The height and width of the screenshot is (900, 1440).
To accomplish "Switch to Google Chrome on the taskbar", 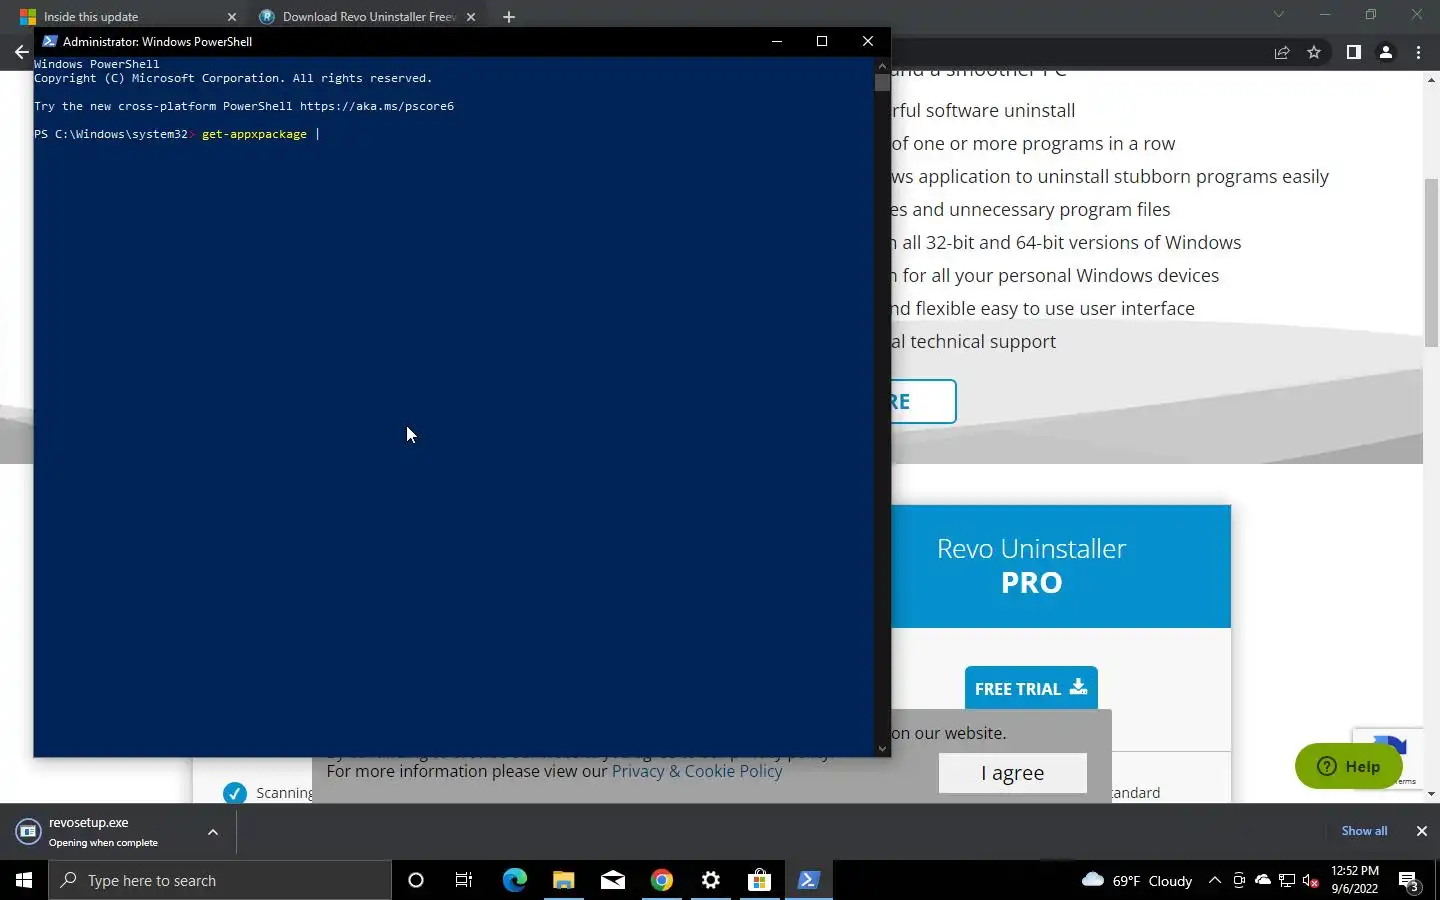I will click(x=661, y=880).
